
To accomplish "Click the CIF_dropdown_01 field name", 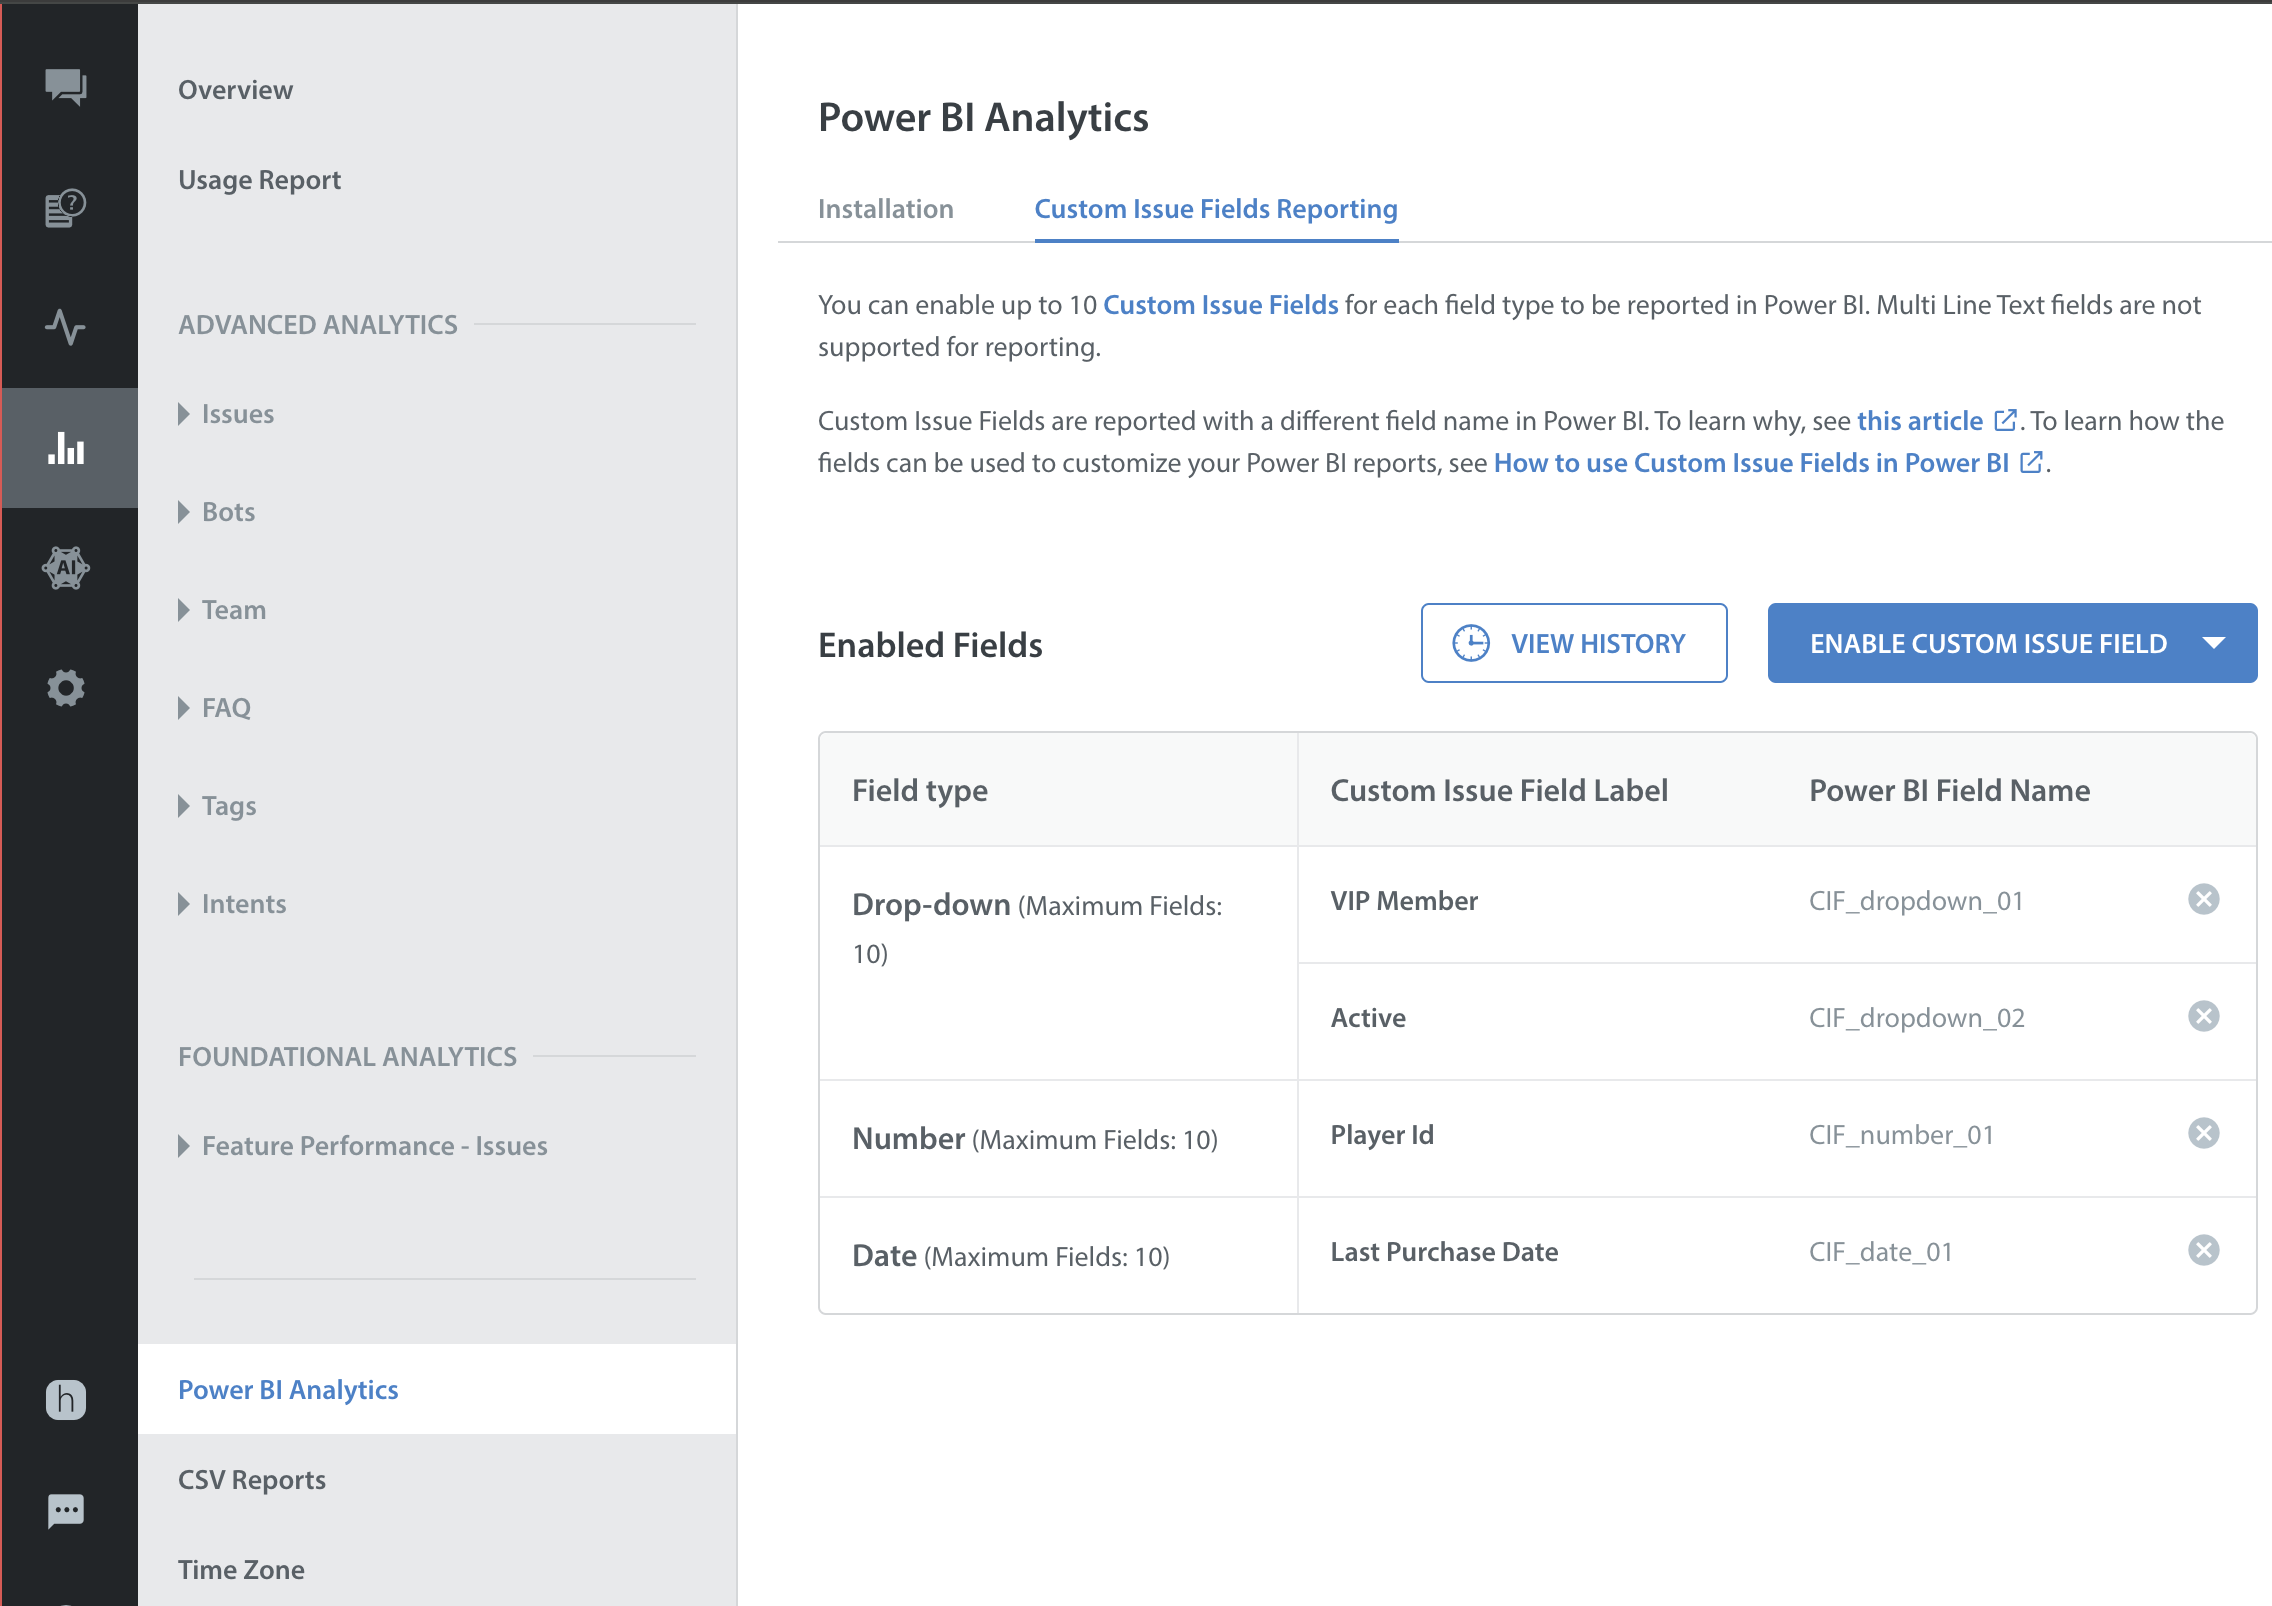I will click(1916, 901).
